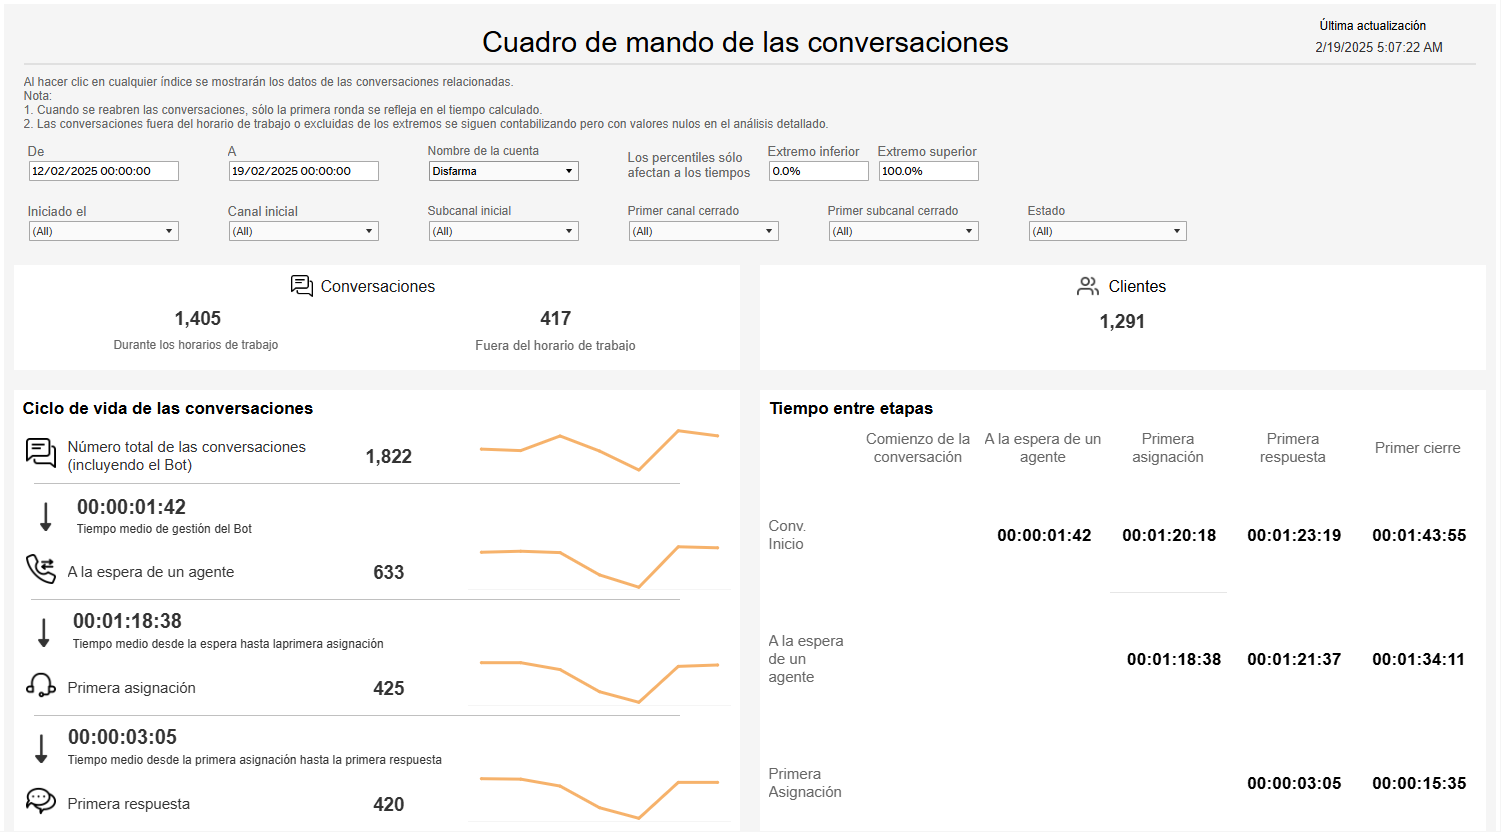This screenshot has height=832, width=1501.
Task: Click the Primera Asignación row label
Action: pyautogui.click(x=805, y=783)
